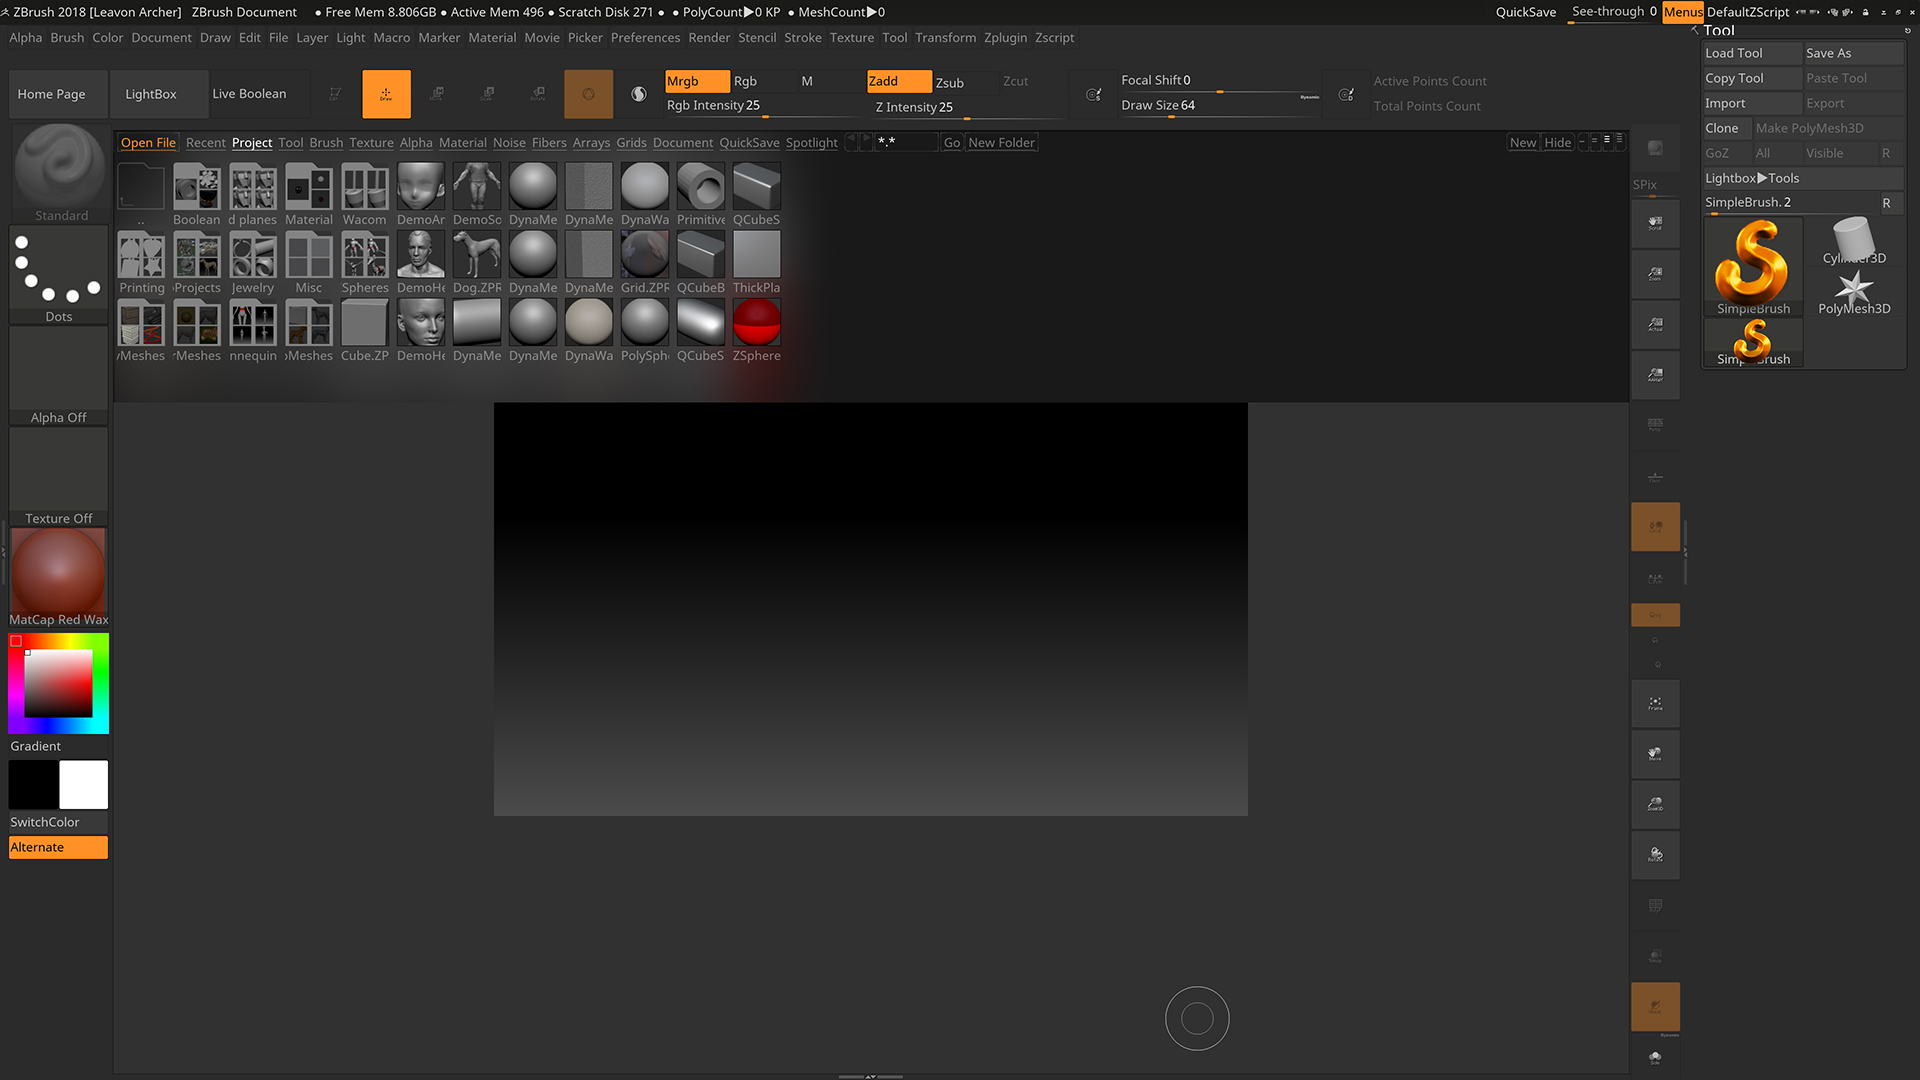
Task: Click the AAHalf icon
Action: click(x=1655, y=375)
